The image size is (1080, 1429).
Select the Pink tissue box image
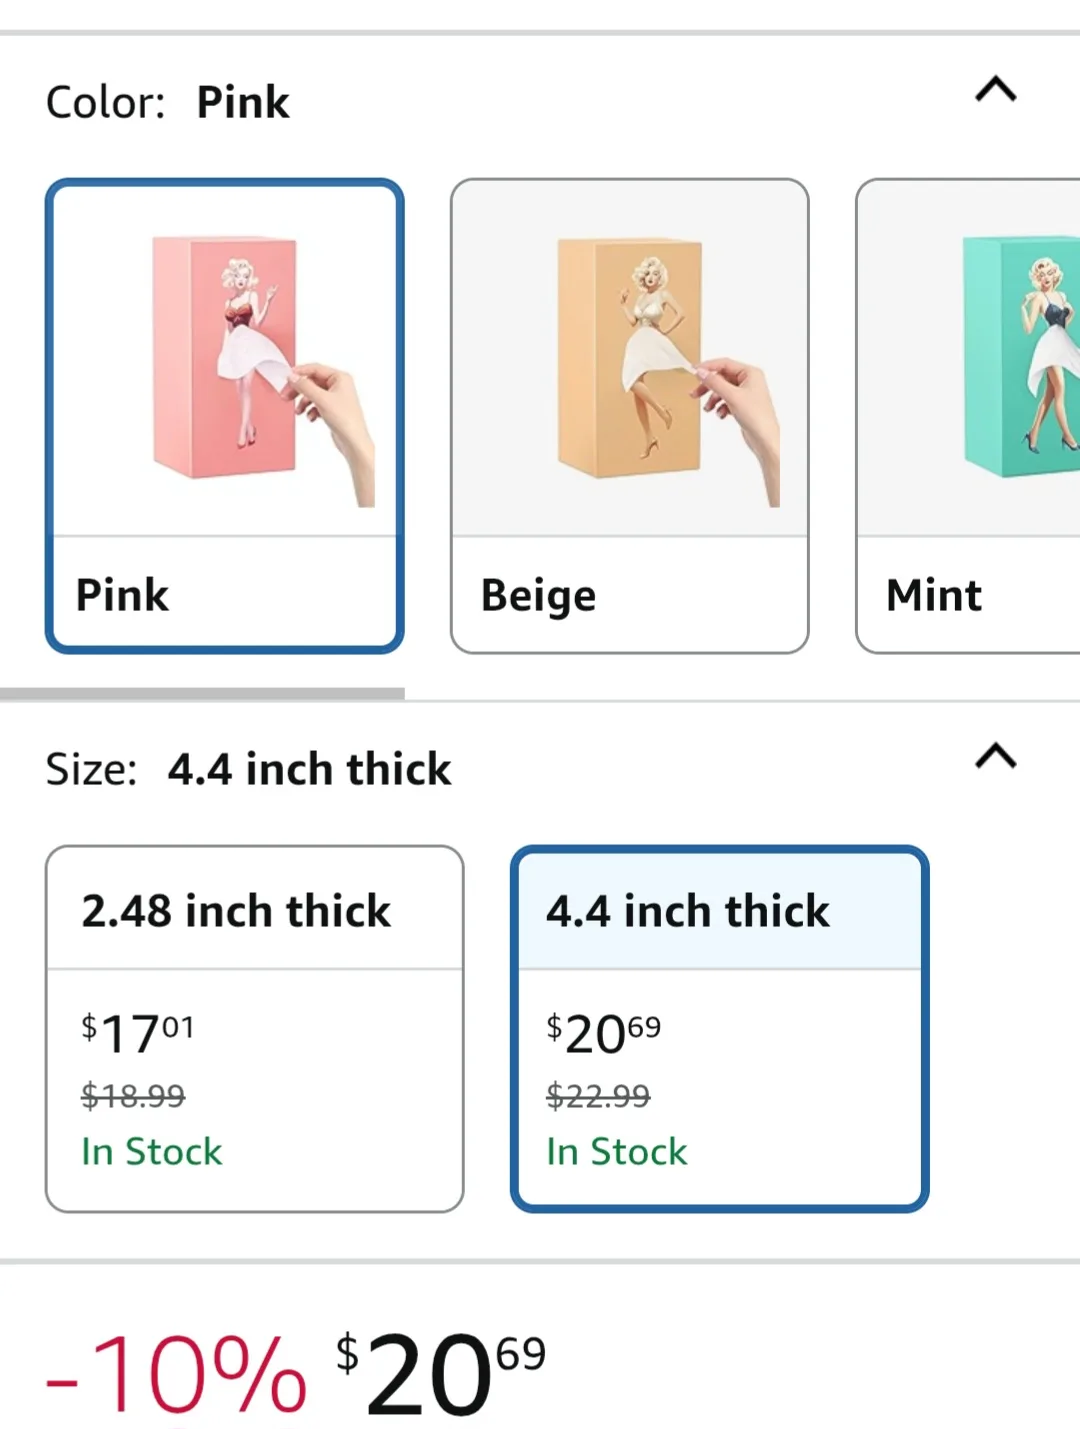(225, 360)
